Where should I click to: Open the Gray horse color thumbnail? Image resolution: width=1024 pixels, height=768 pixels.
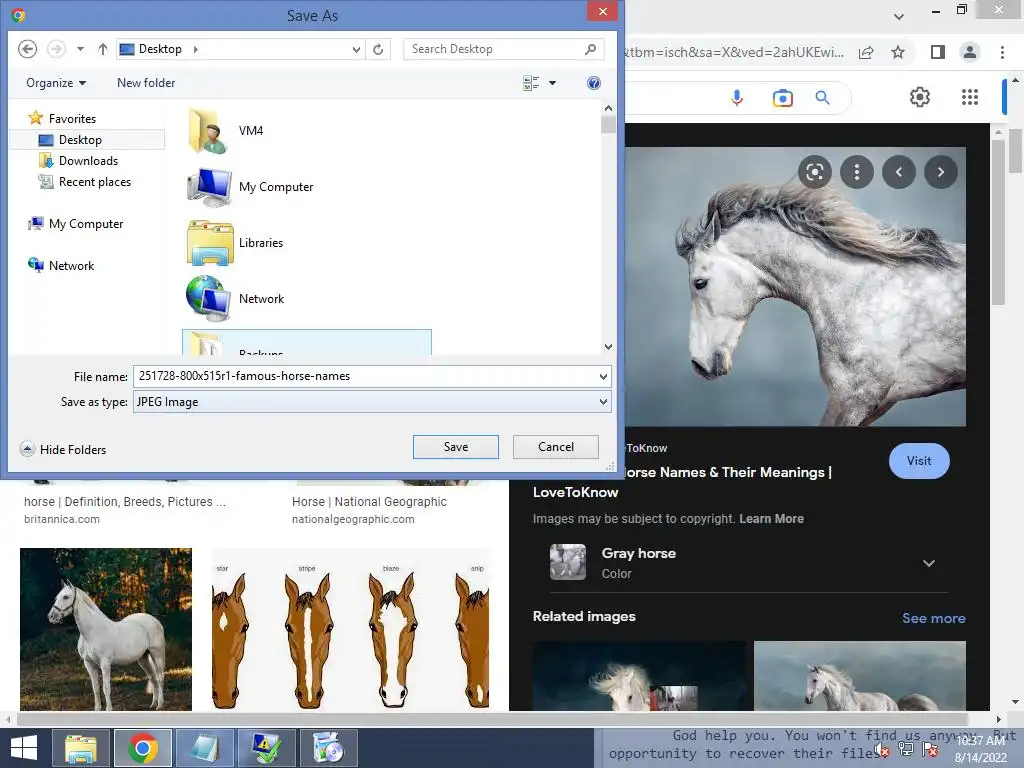click(568, 562)
